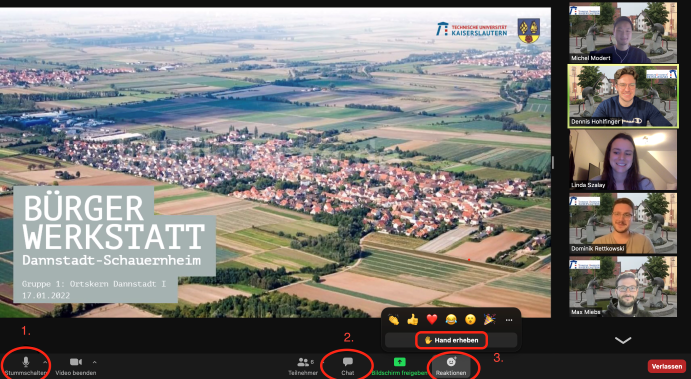Stop camera with Video beenden
691x379 pixels.
coord(76,366)
